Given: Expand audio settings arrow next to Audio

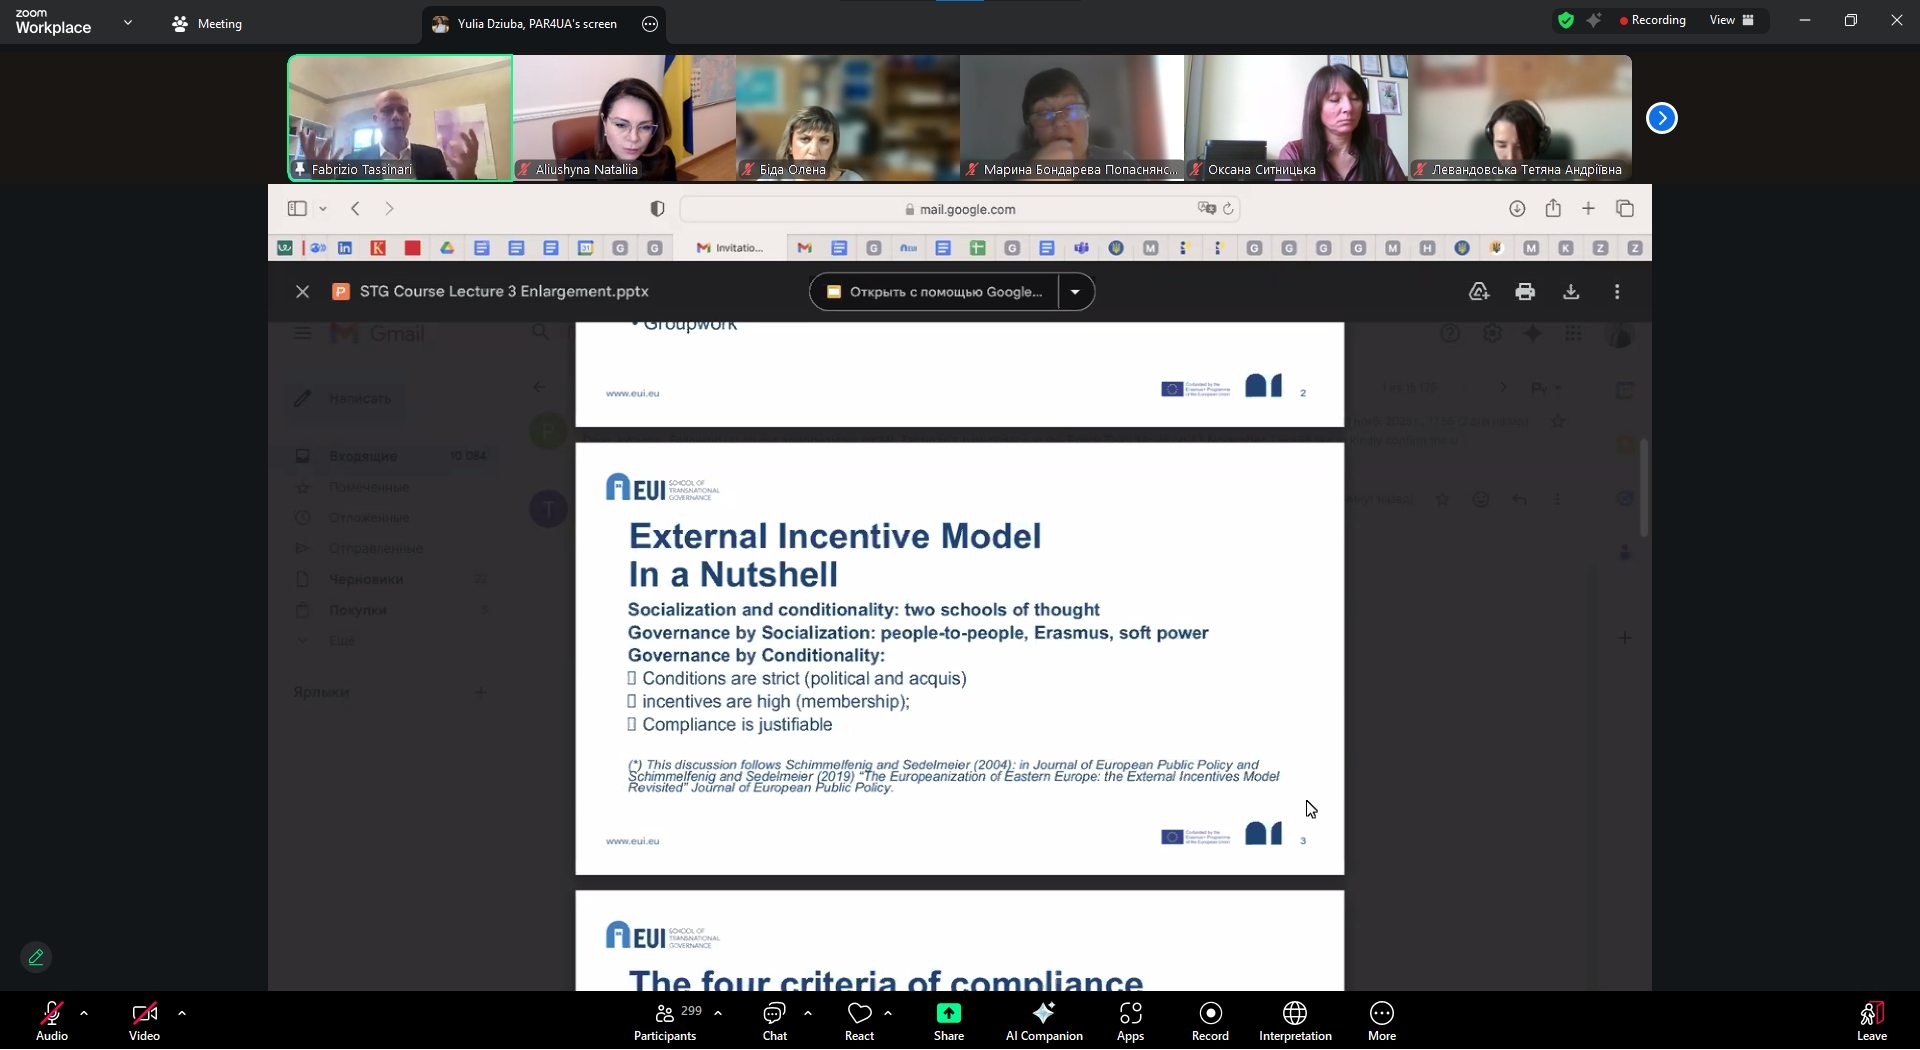Looking at the screenshot, I should click(x=84, y=1013).
